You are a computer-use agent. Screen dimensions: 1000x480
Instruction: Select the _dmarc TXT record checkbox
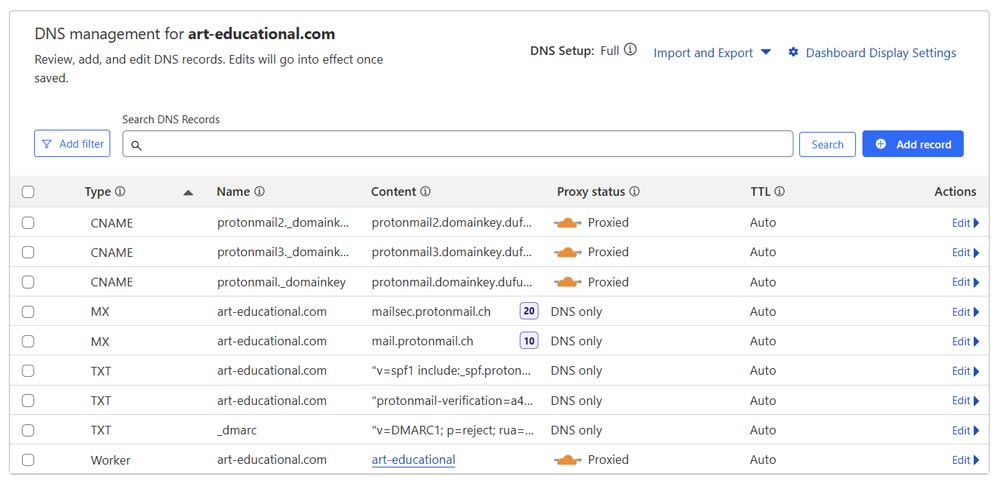pos(28,431)
